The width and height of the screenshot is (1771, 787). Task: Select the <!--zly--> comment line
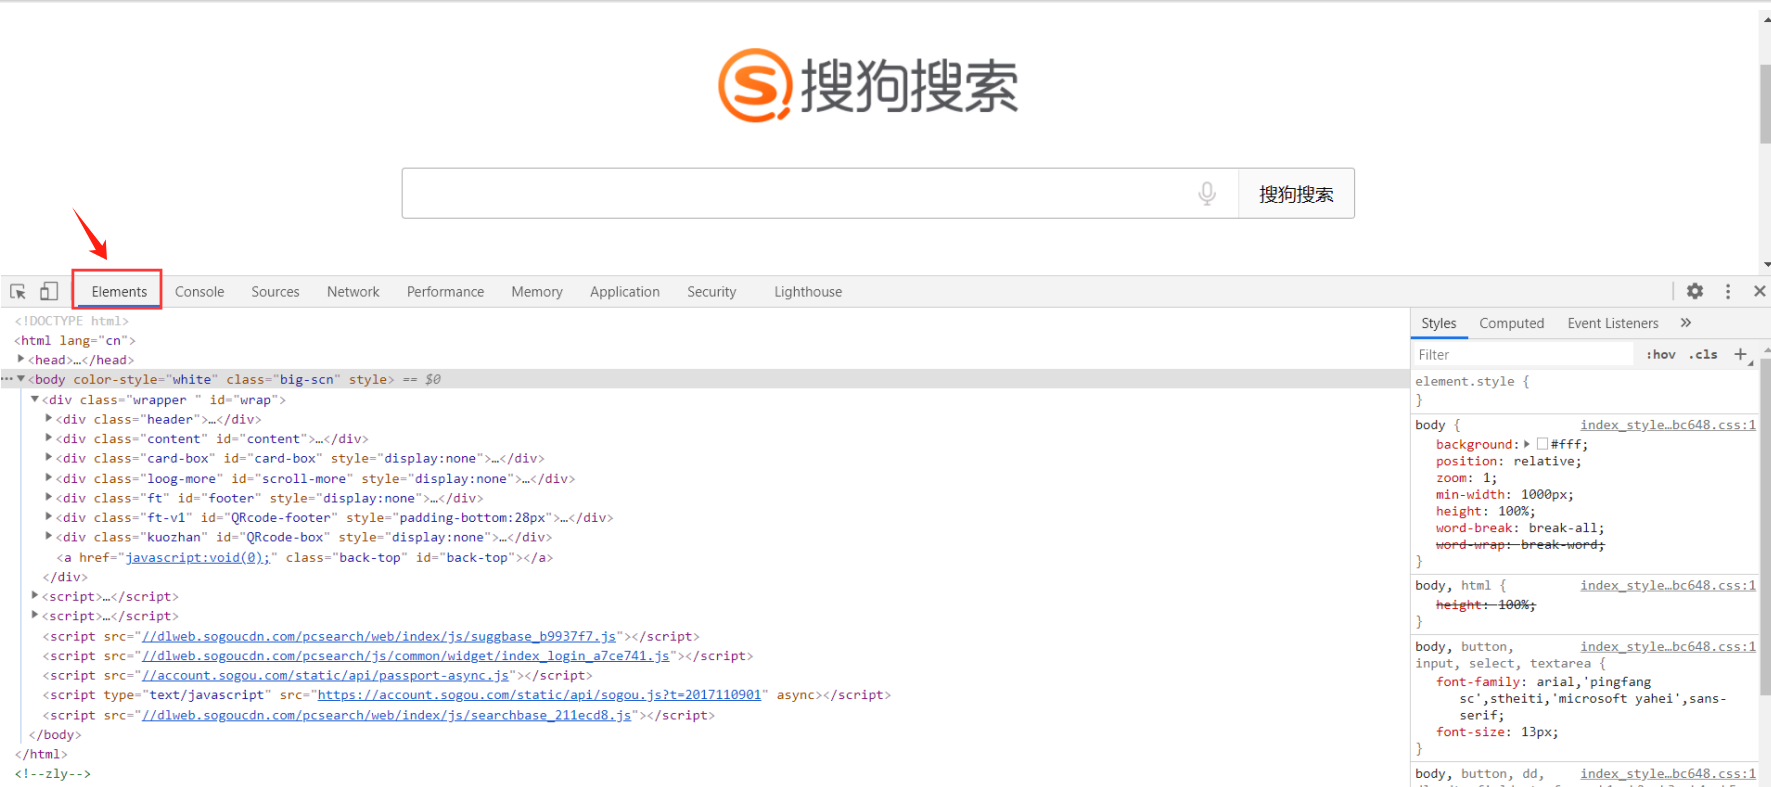53,774
